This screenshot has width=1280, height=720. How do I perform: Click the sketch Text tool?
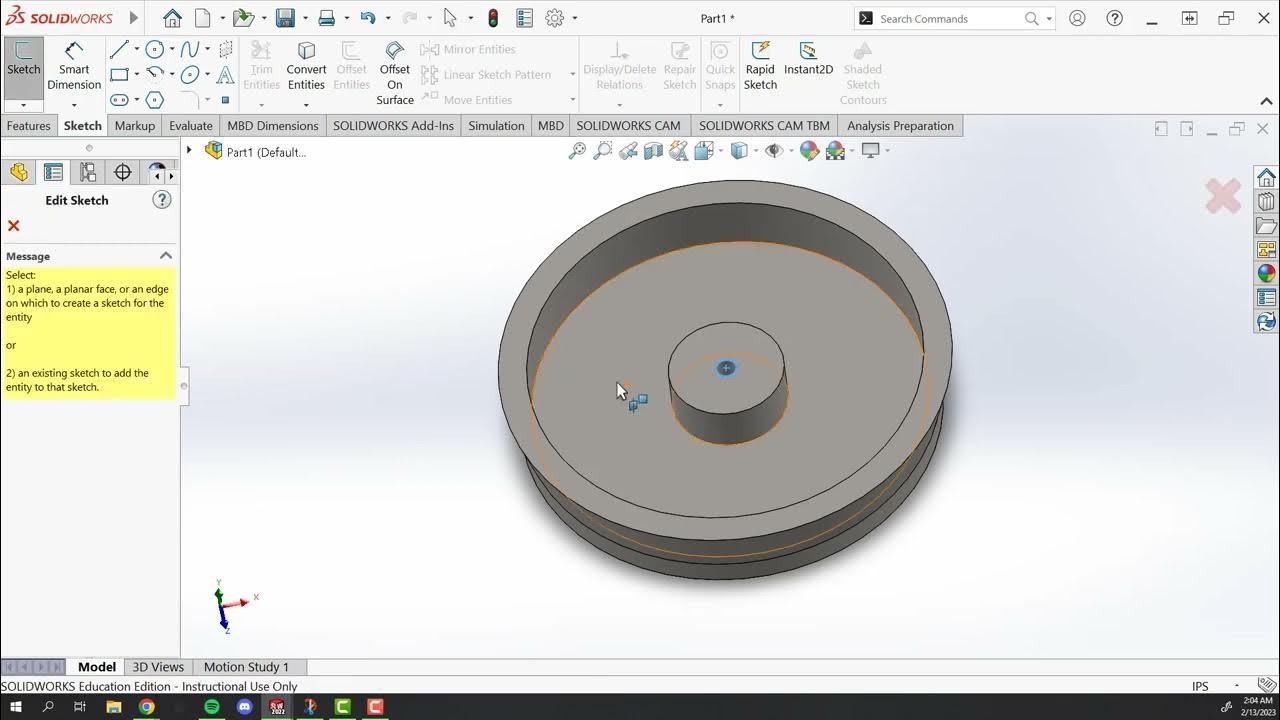pos(226,75)
